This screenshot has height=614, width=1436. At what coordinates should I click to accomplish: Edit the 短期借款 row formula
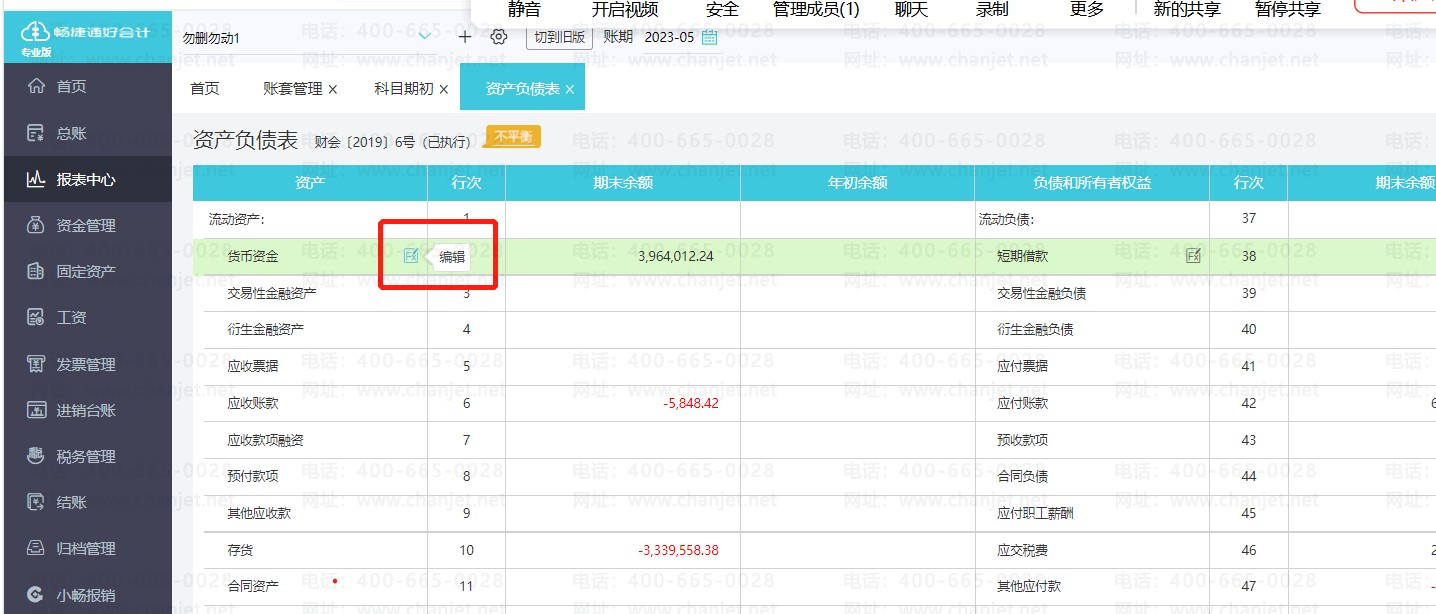point(1193,256)
